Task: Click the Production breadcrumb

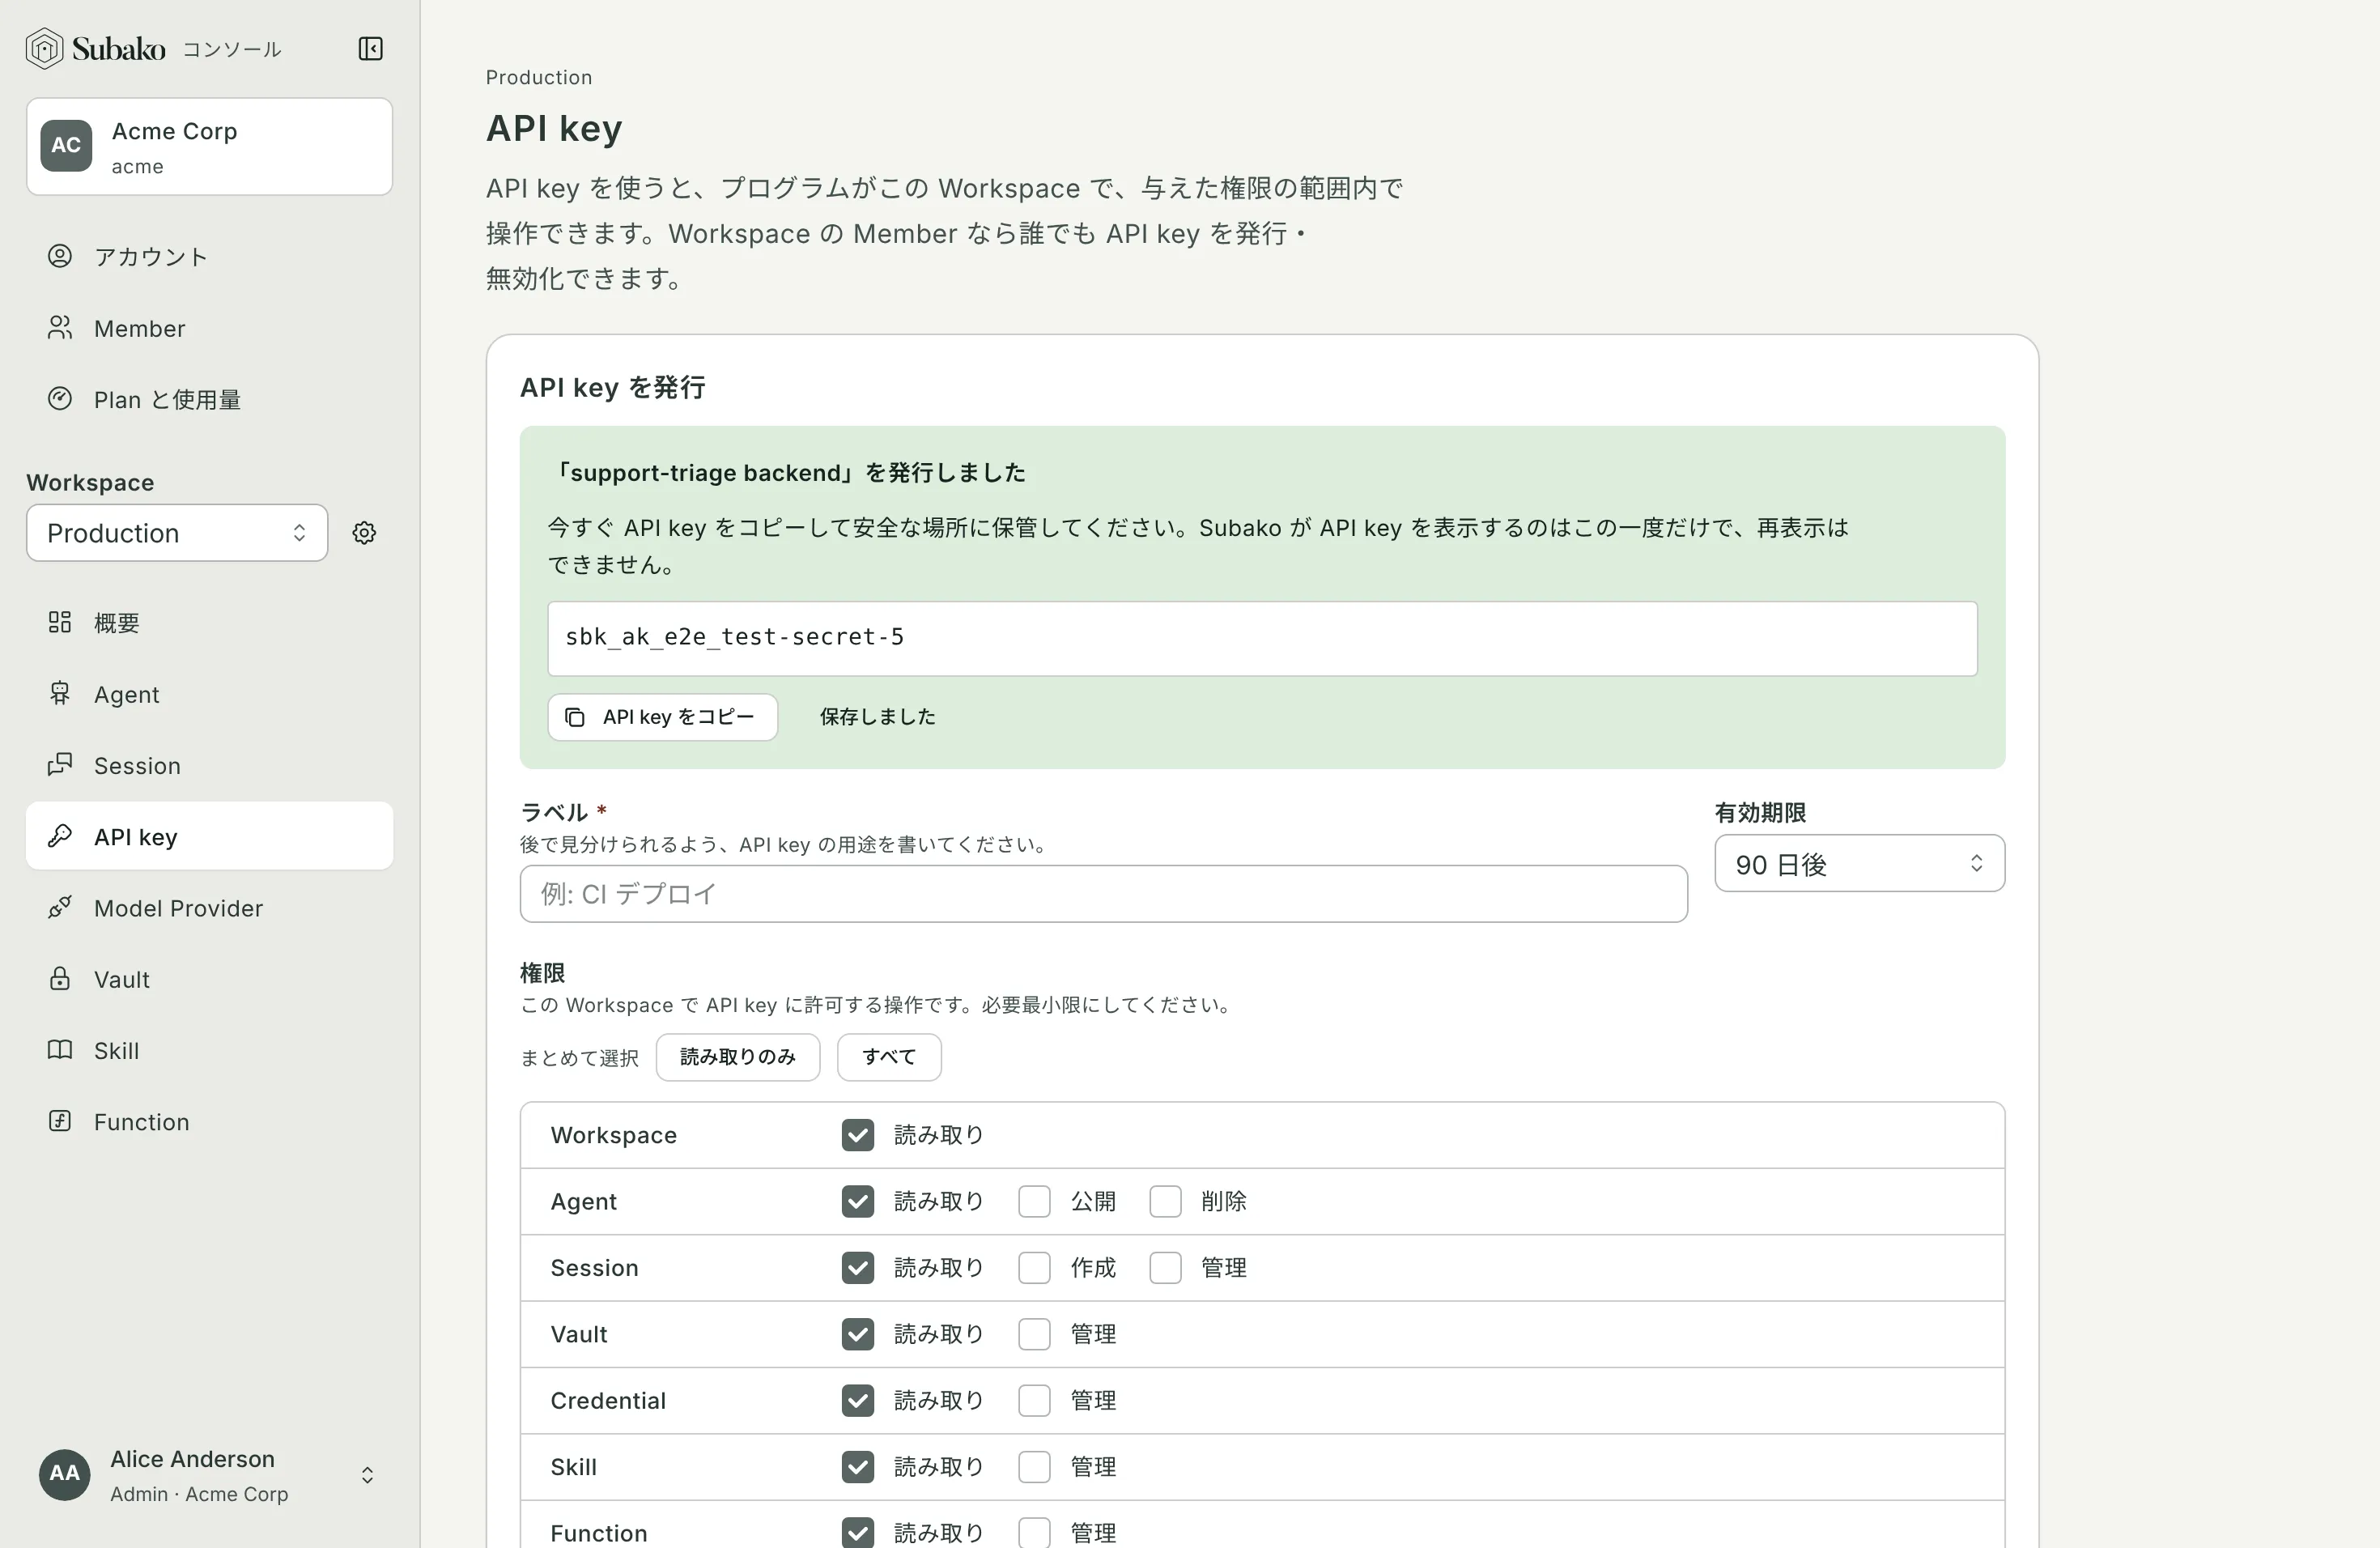Action: (x=539, y=77)
